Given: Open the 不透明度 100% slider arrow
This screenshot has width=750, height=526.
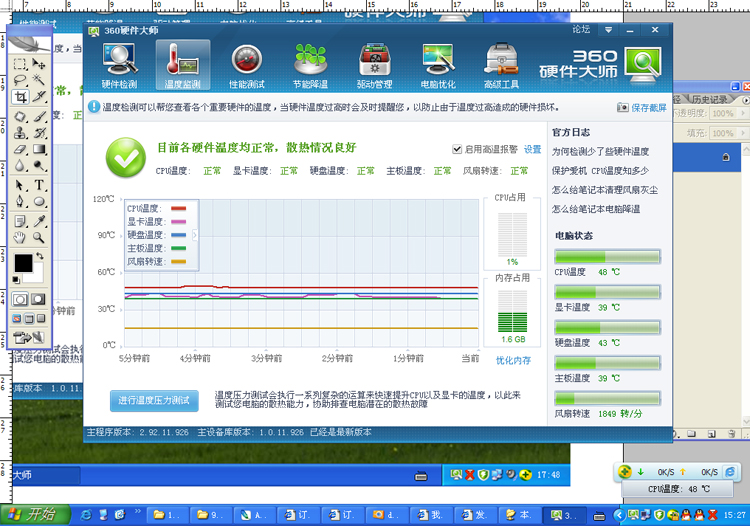Looking at the screenshot, I should coord(743,113).
